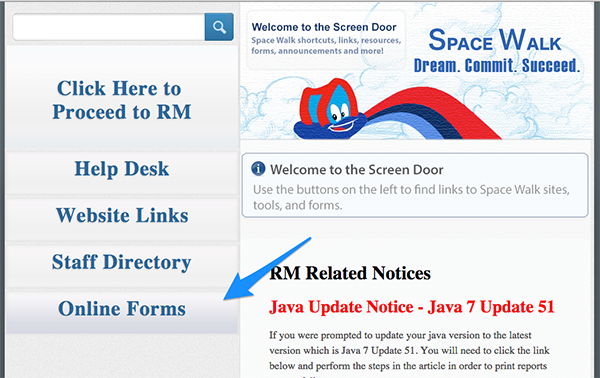Open the Staff Directory section
The height and width of the screenshot is (378, 600).
pos(122,262)
